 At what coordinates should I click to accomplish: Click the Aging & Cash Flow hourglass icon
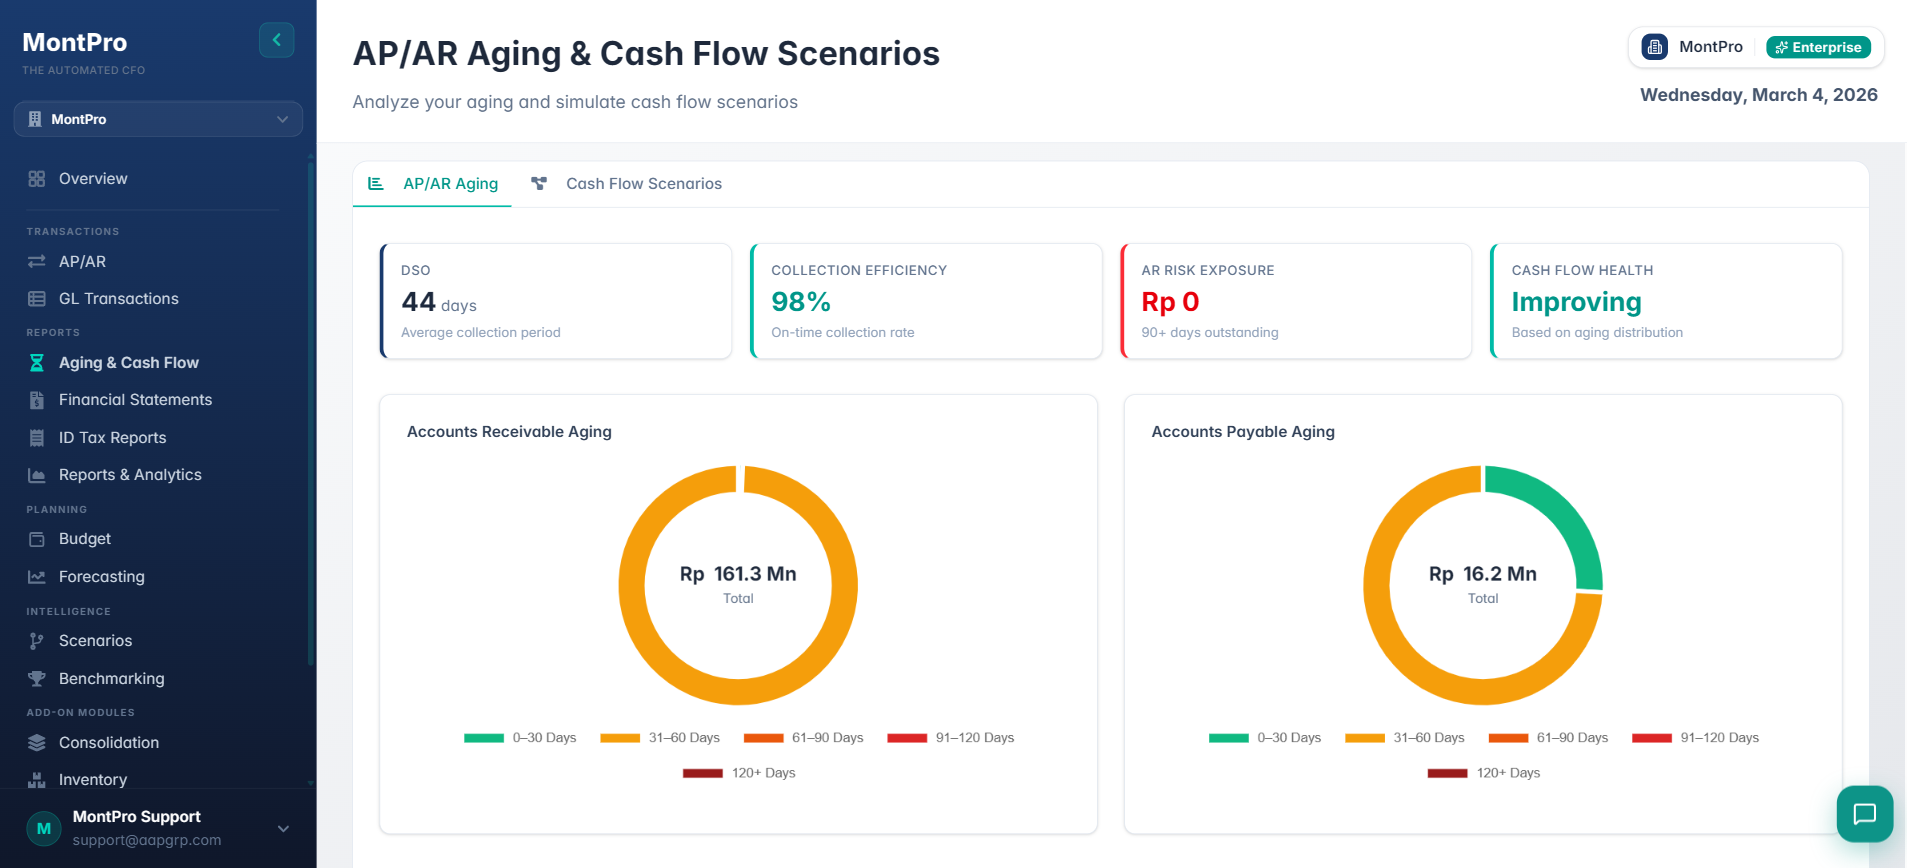pos(37,363)
